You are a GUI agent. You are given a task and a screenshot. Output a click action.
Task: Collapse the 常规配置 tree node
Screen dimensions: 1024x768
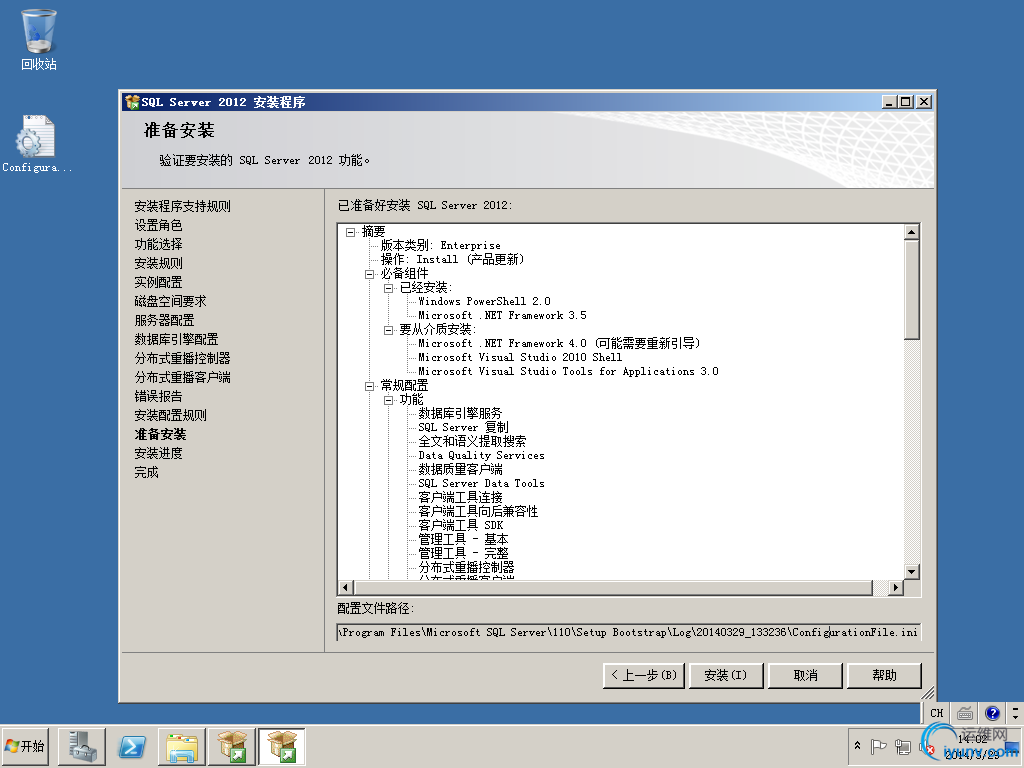368,385
